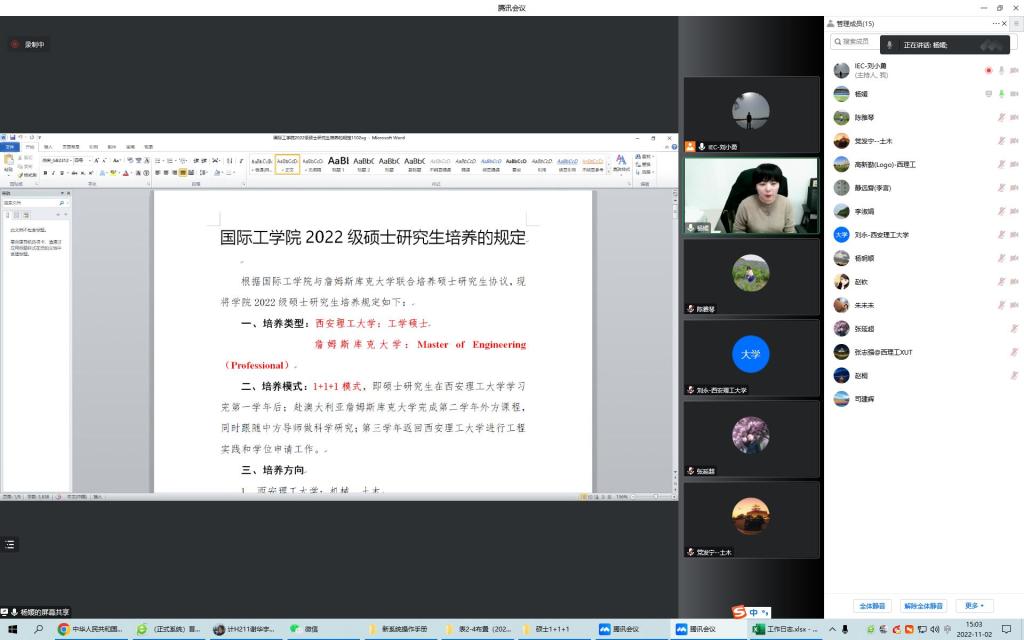The width and height of the screenshot is (1024, 640).
Task: Click the recording indicator 录制中
Action: point(28,45)
